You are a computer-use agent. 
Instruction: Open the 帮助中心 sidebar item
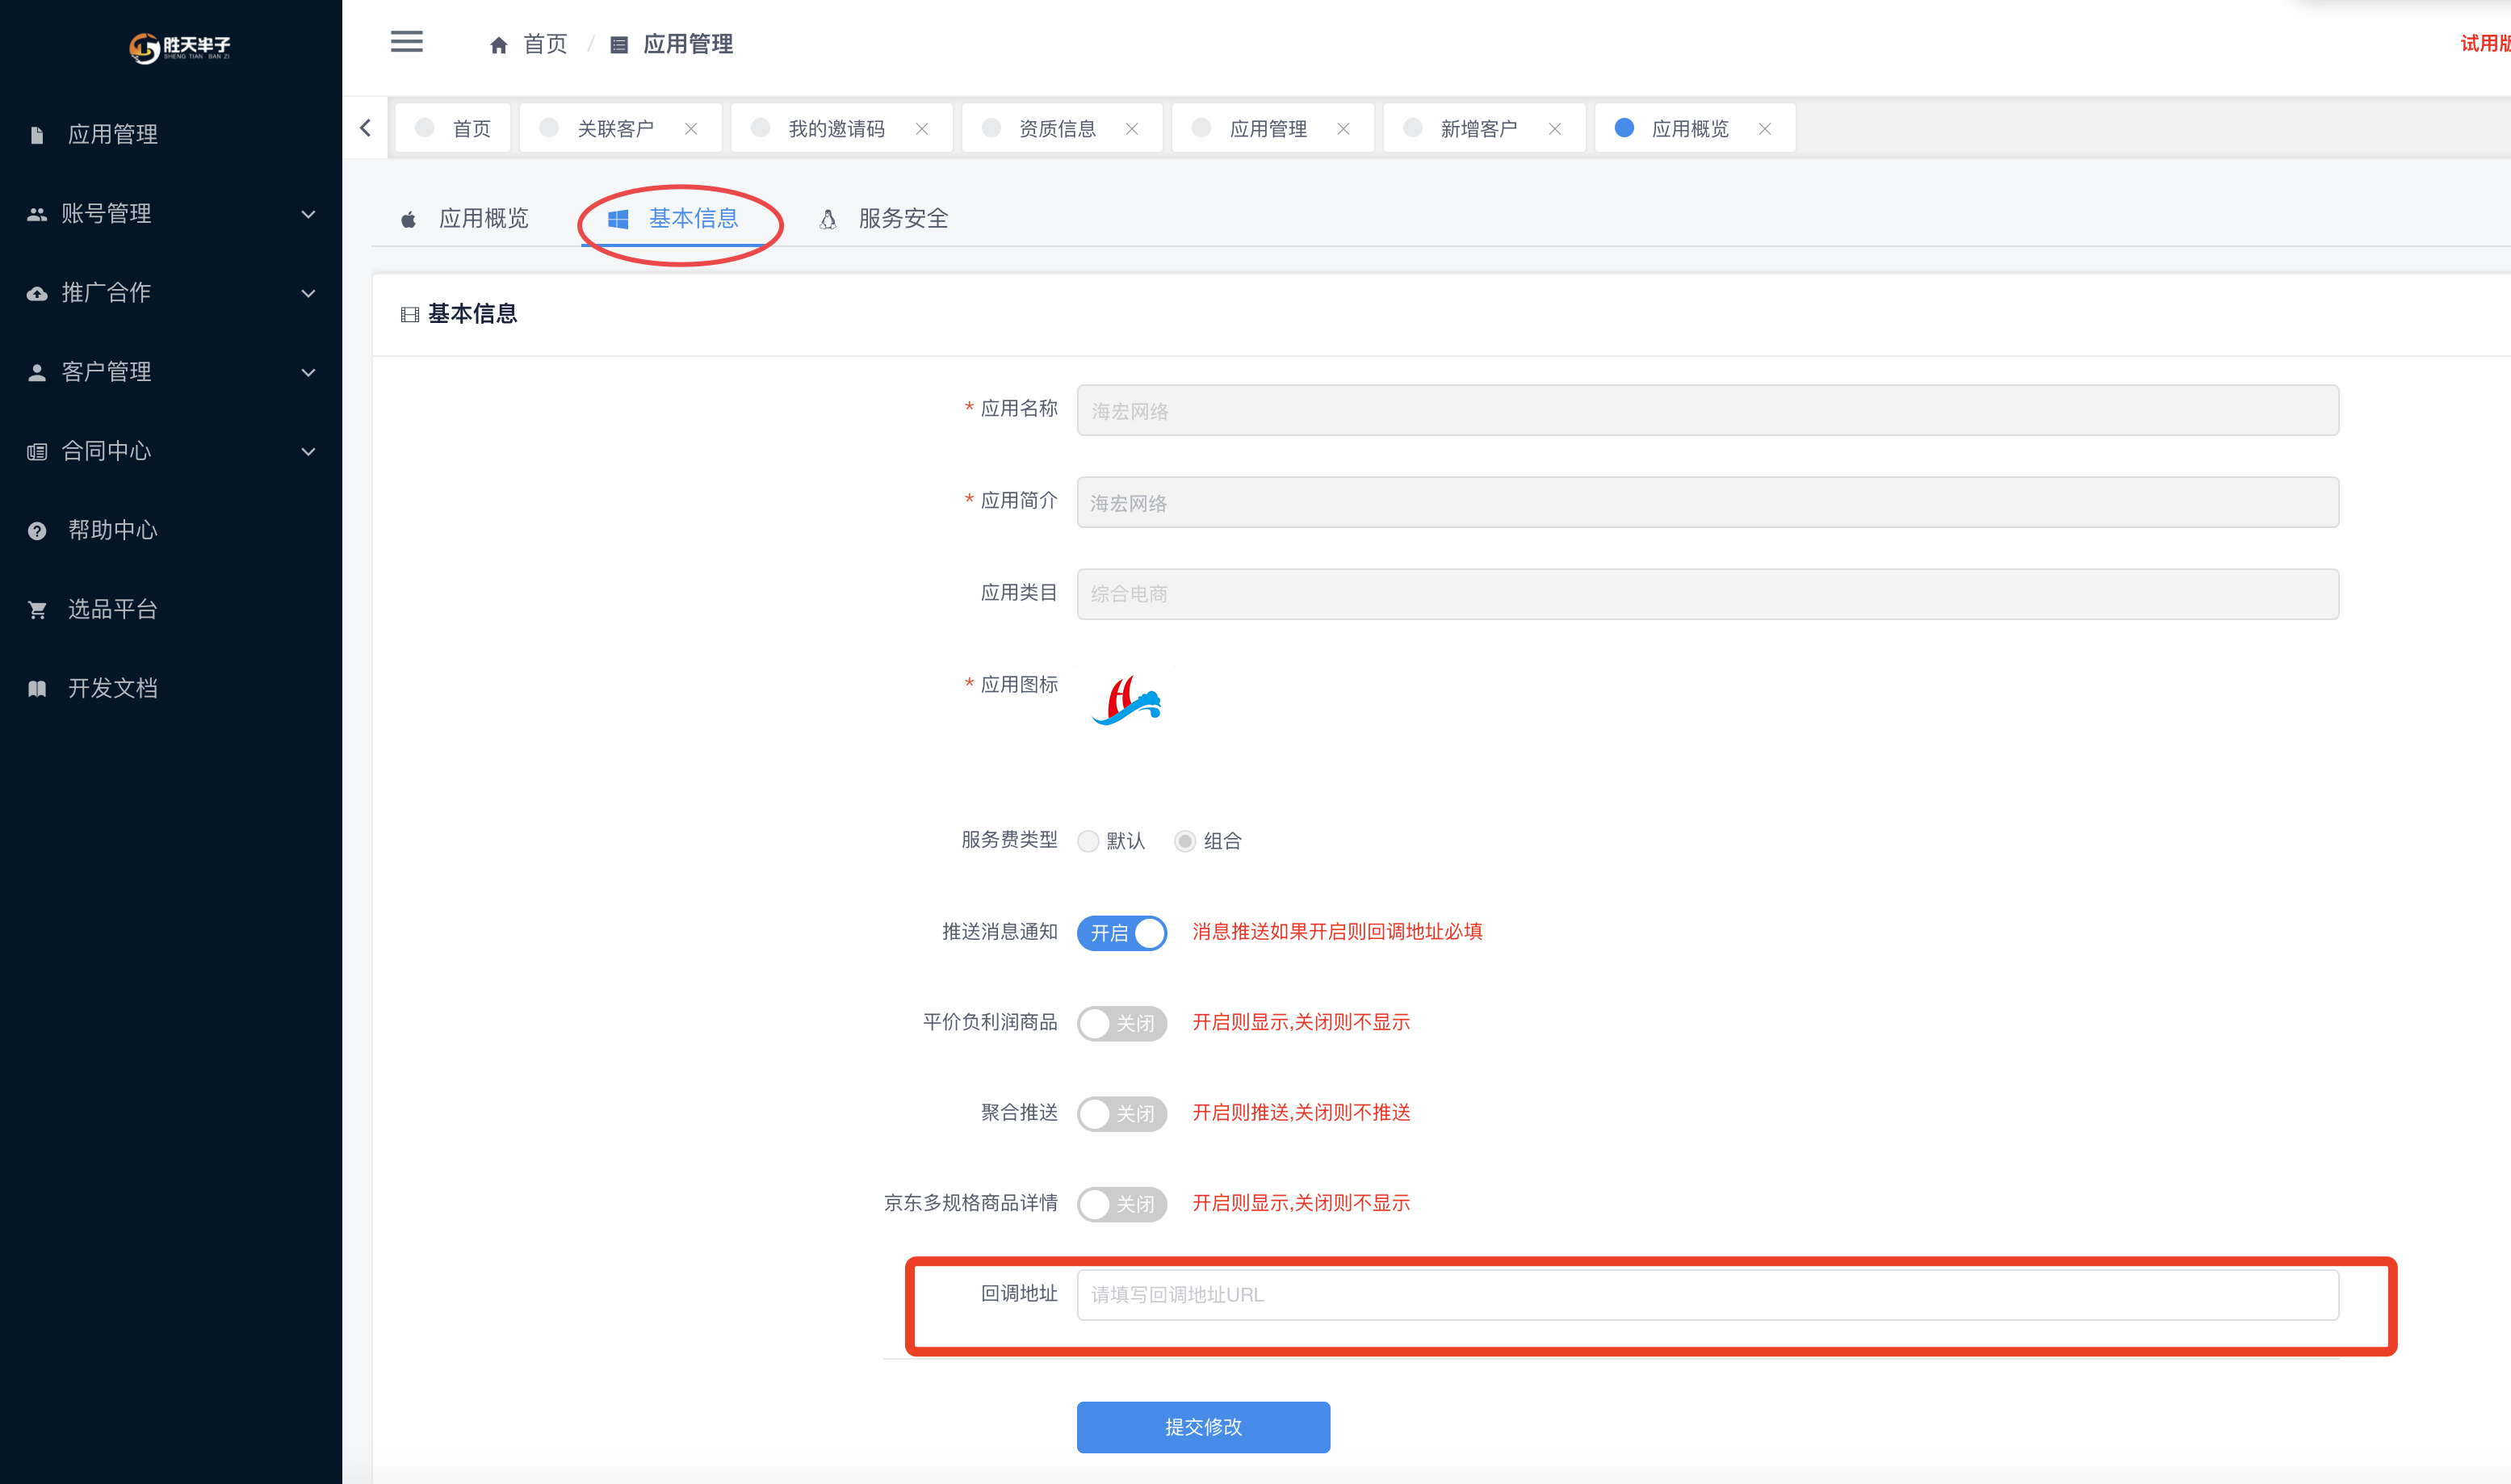pyautogui.click(x=171, y=531)
